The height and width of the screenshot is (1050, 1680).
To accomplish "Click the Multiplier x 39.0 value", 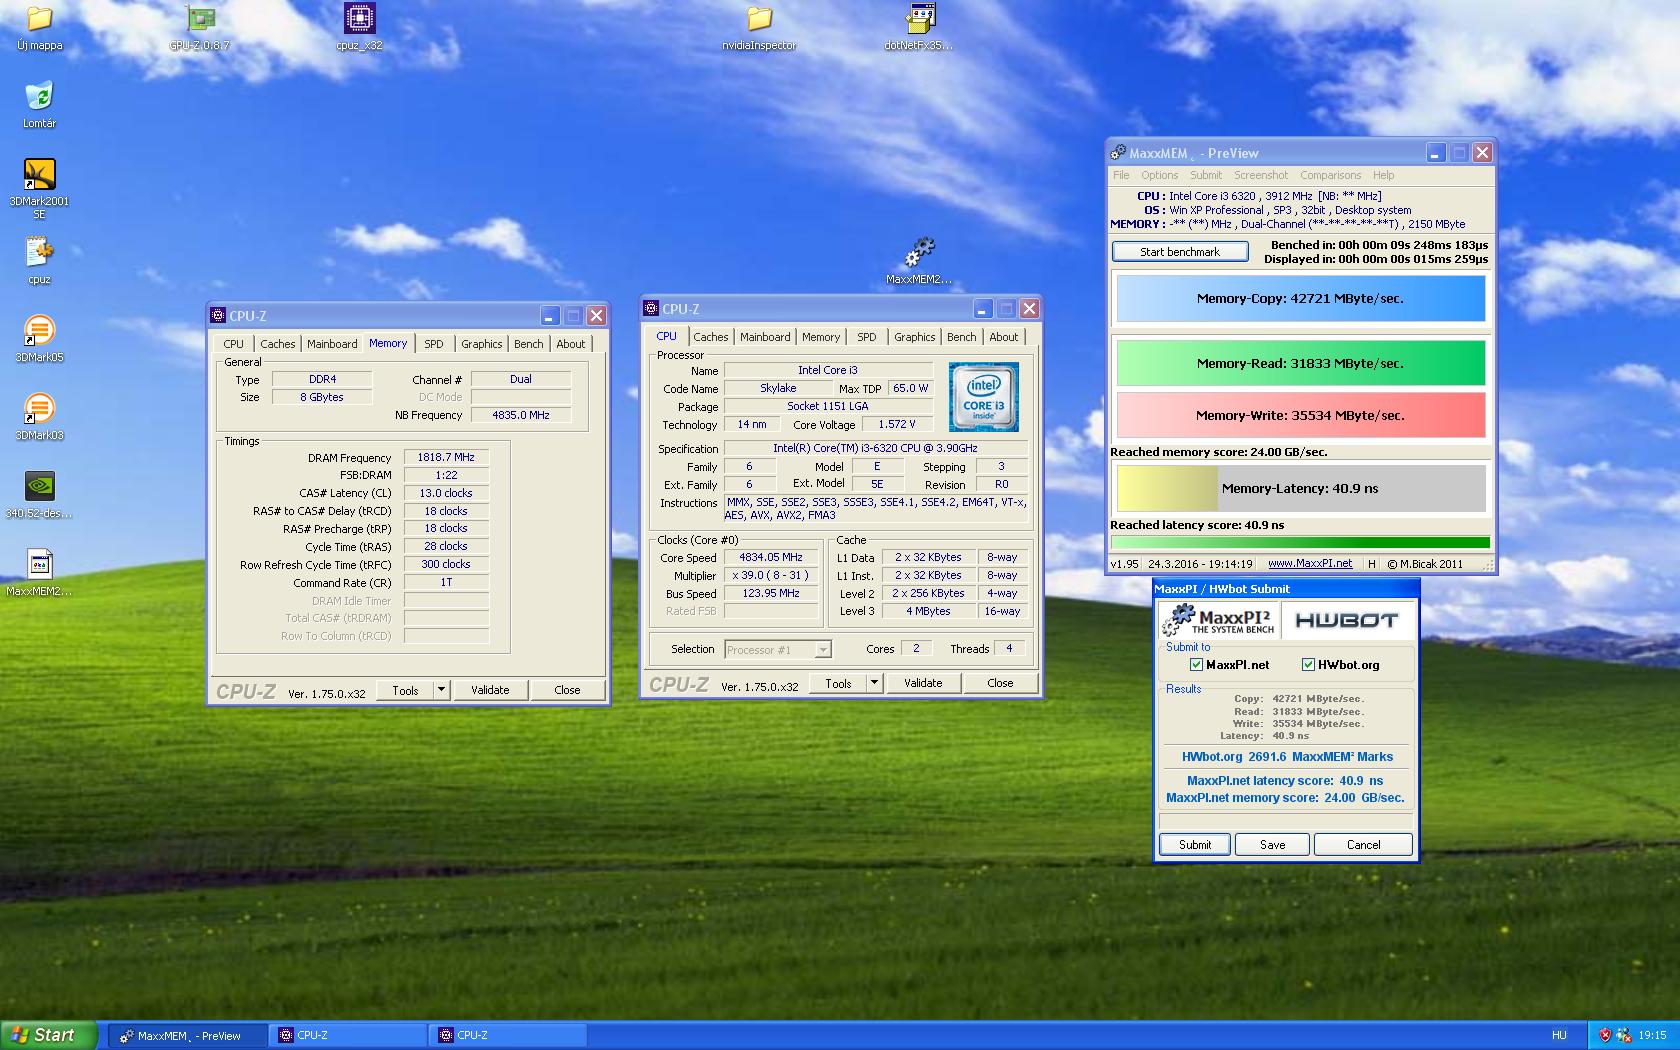I will point(770,575).
